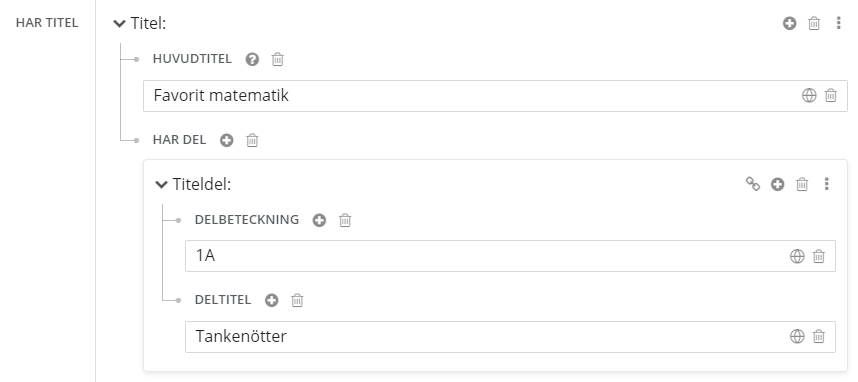858x382 pixels.
Task: Collapse the Titeldel section chevron
Action: pyautogui.click(x=161, y=184)
